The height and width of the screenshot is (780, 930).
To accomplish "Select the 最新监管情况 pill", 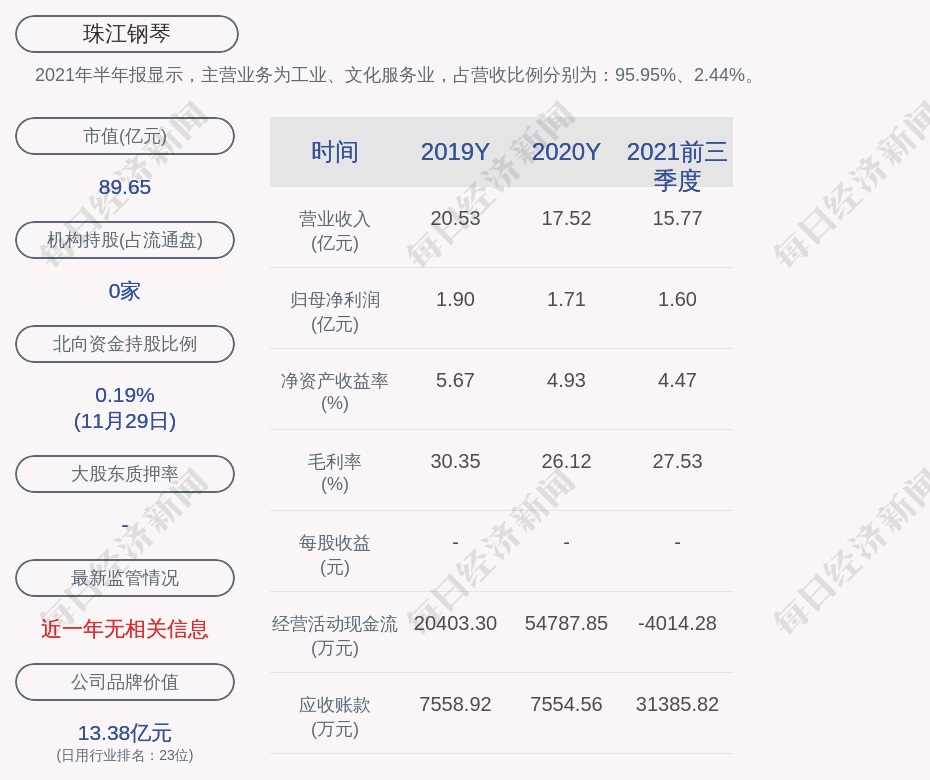I will coord(125,578).
